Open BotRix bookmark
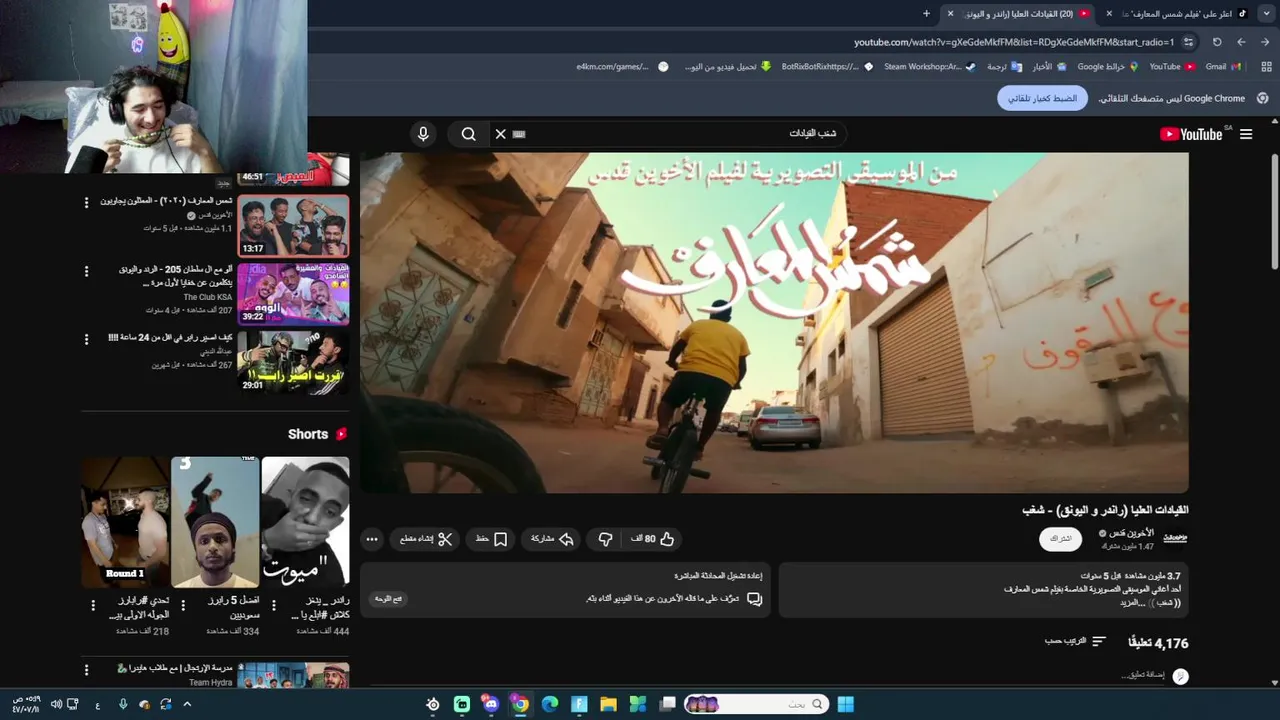Screen dimensions: 1280x720 pos(827,66)
